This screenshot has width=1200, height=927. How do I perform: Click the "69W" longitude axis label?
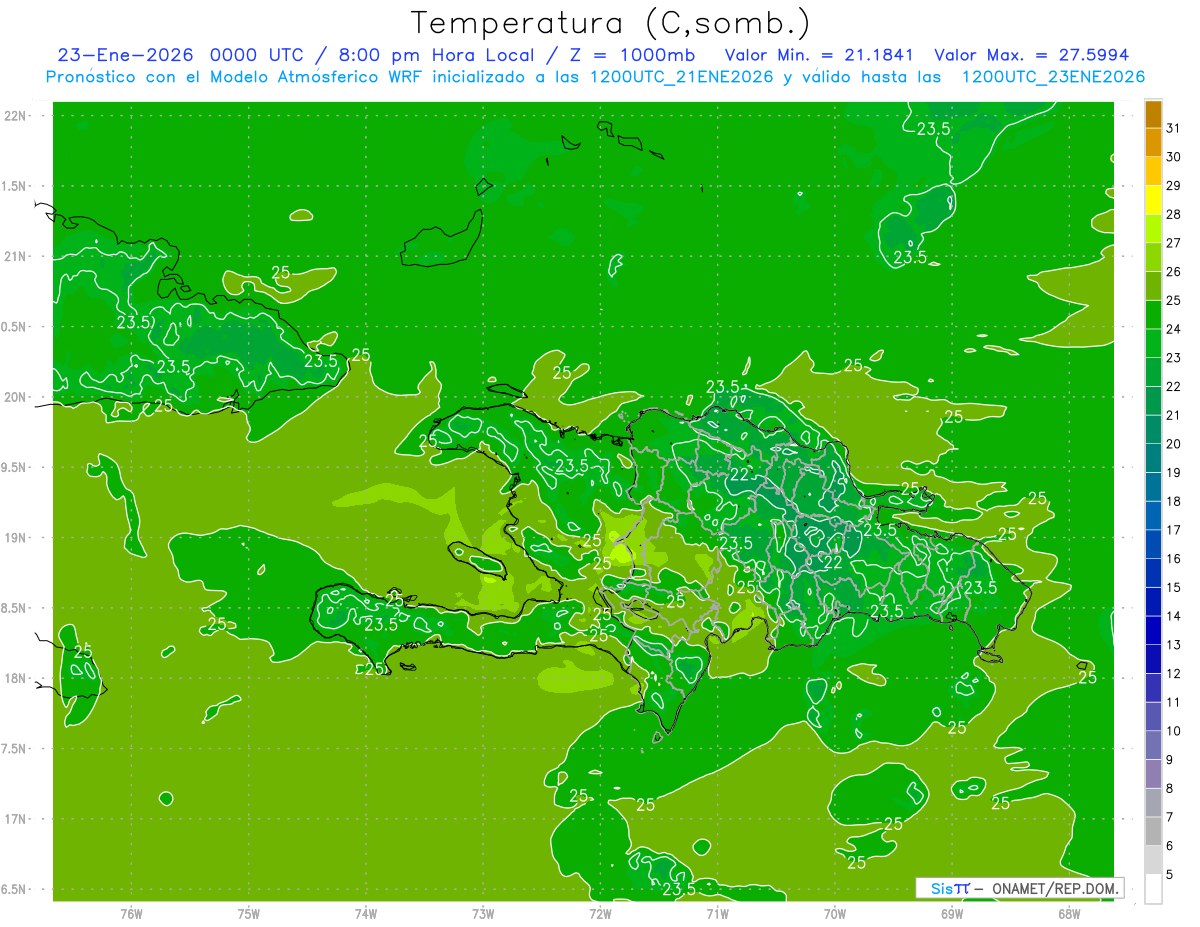pos(952,914)
